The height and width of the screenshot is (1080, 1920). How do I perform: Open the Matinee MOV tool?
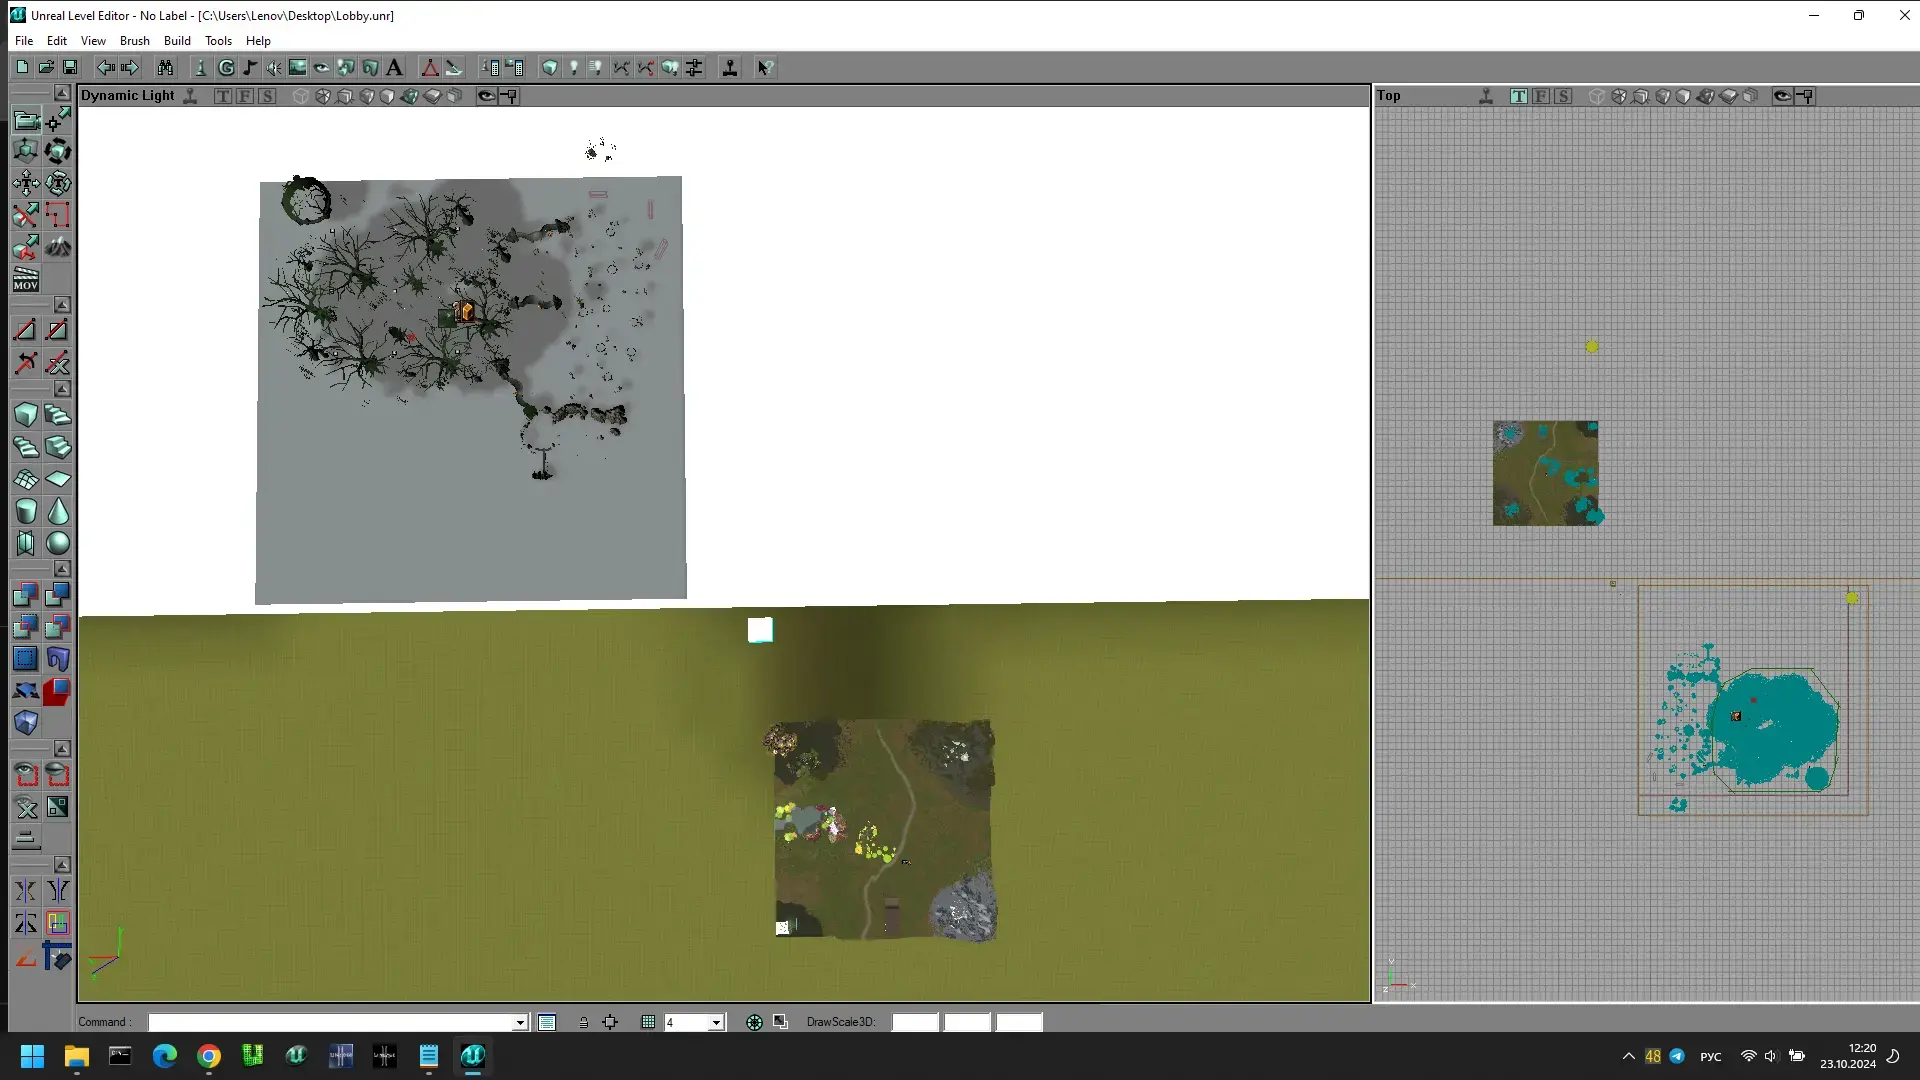click(x=26, y=279)
